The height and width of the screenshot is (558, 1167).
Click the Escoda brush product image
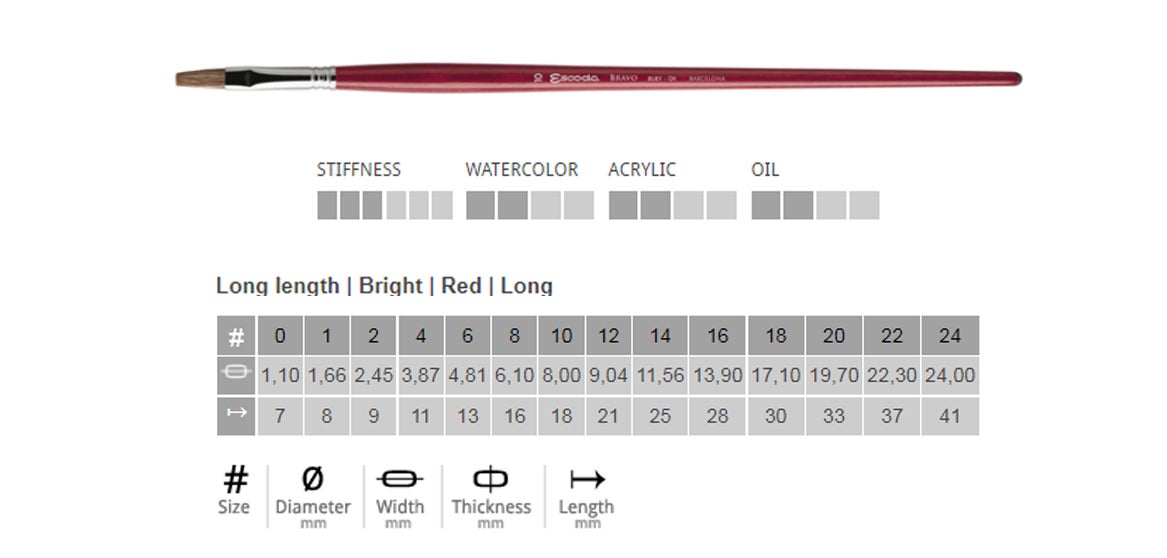pyautogui.click(x=598, y=79)
